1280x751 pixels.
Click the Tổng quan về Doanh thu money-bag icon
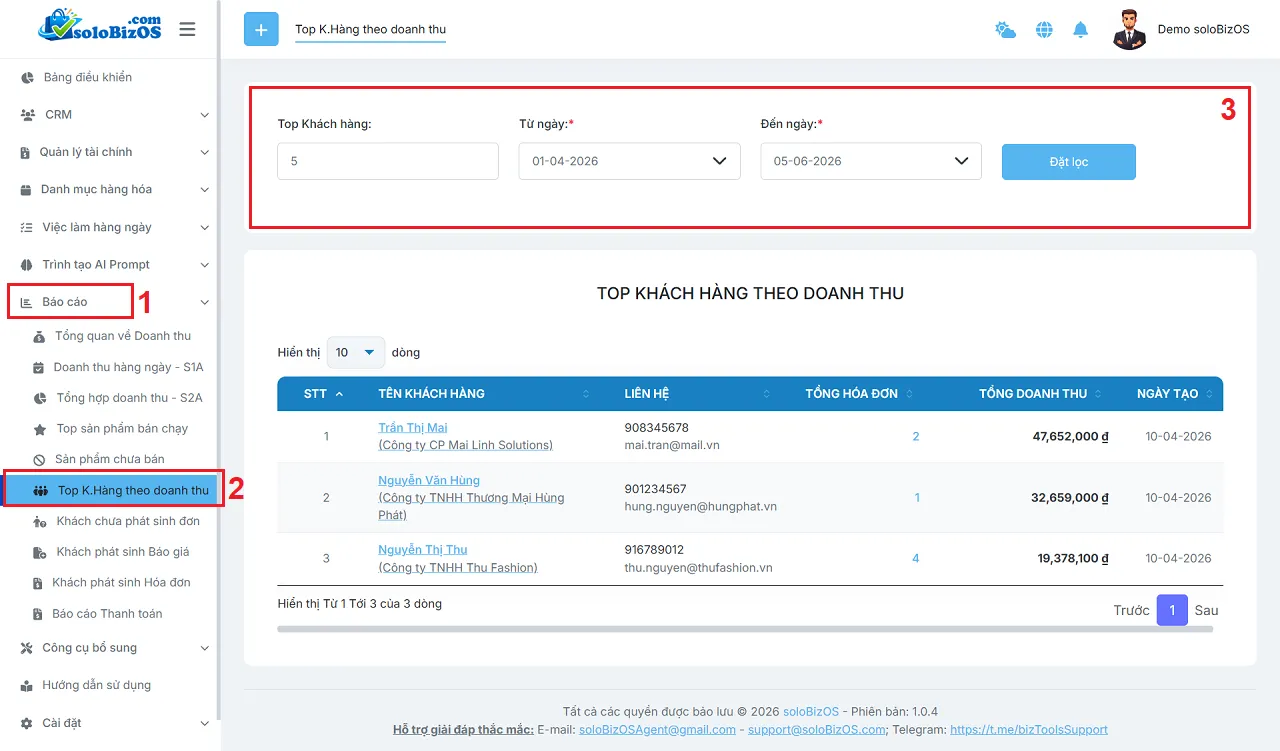pos(39,336)
